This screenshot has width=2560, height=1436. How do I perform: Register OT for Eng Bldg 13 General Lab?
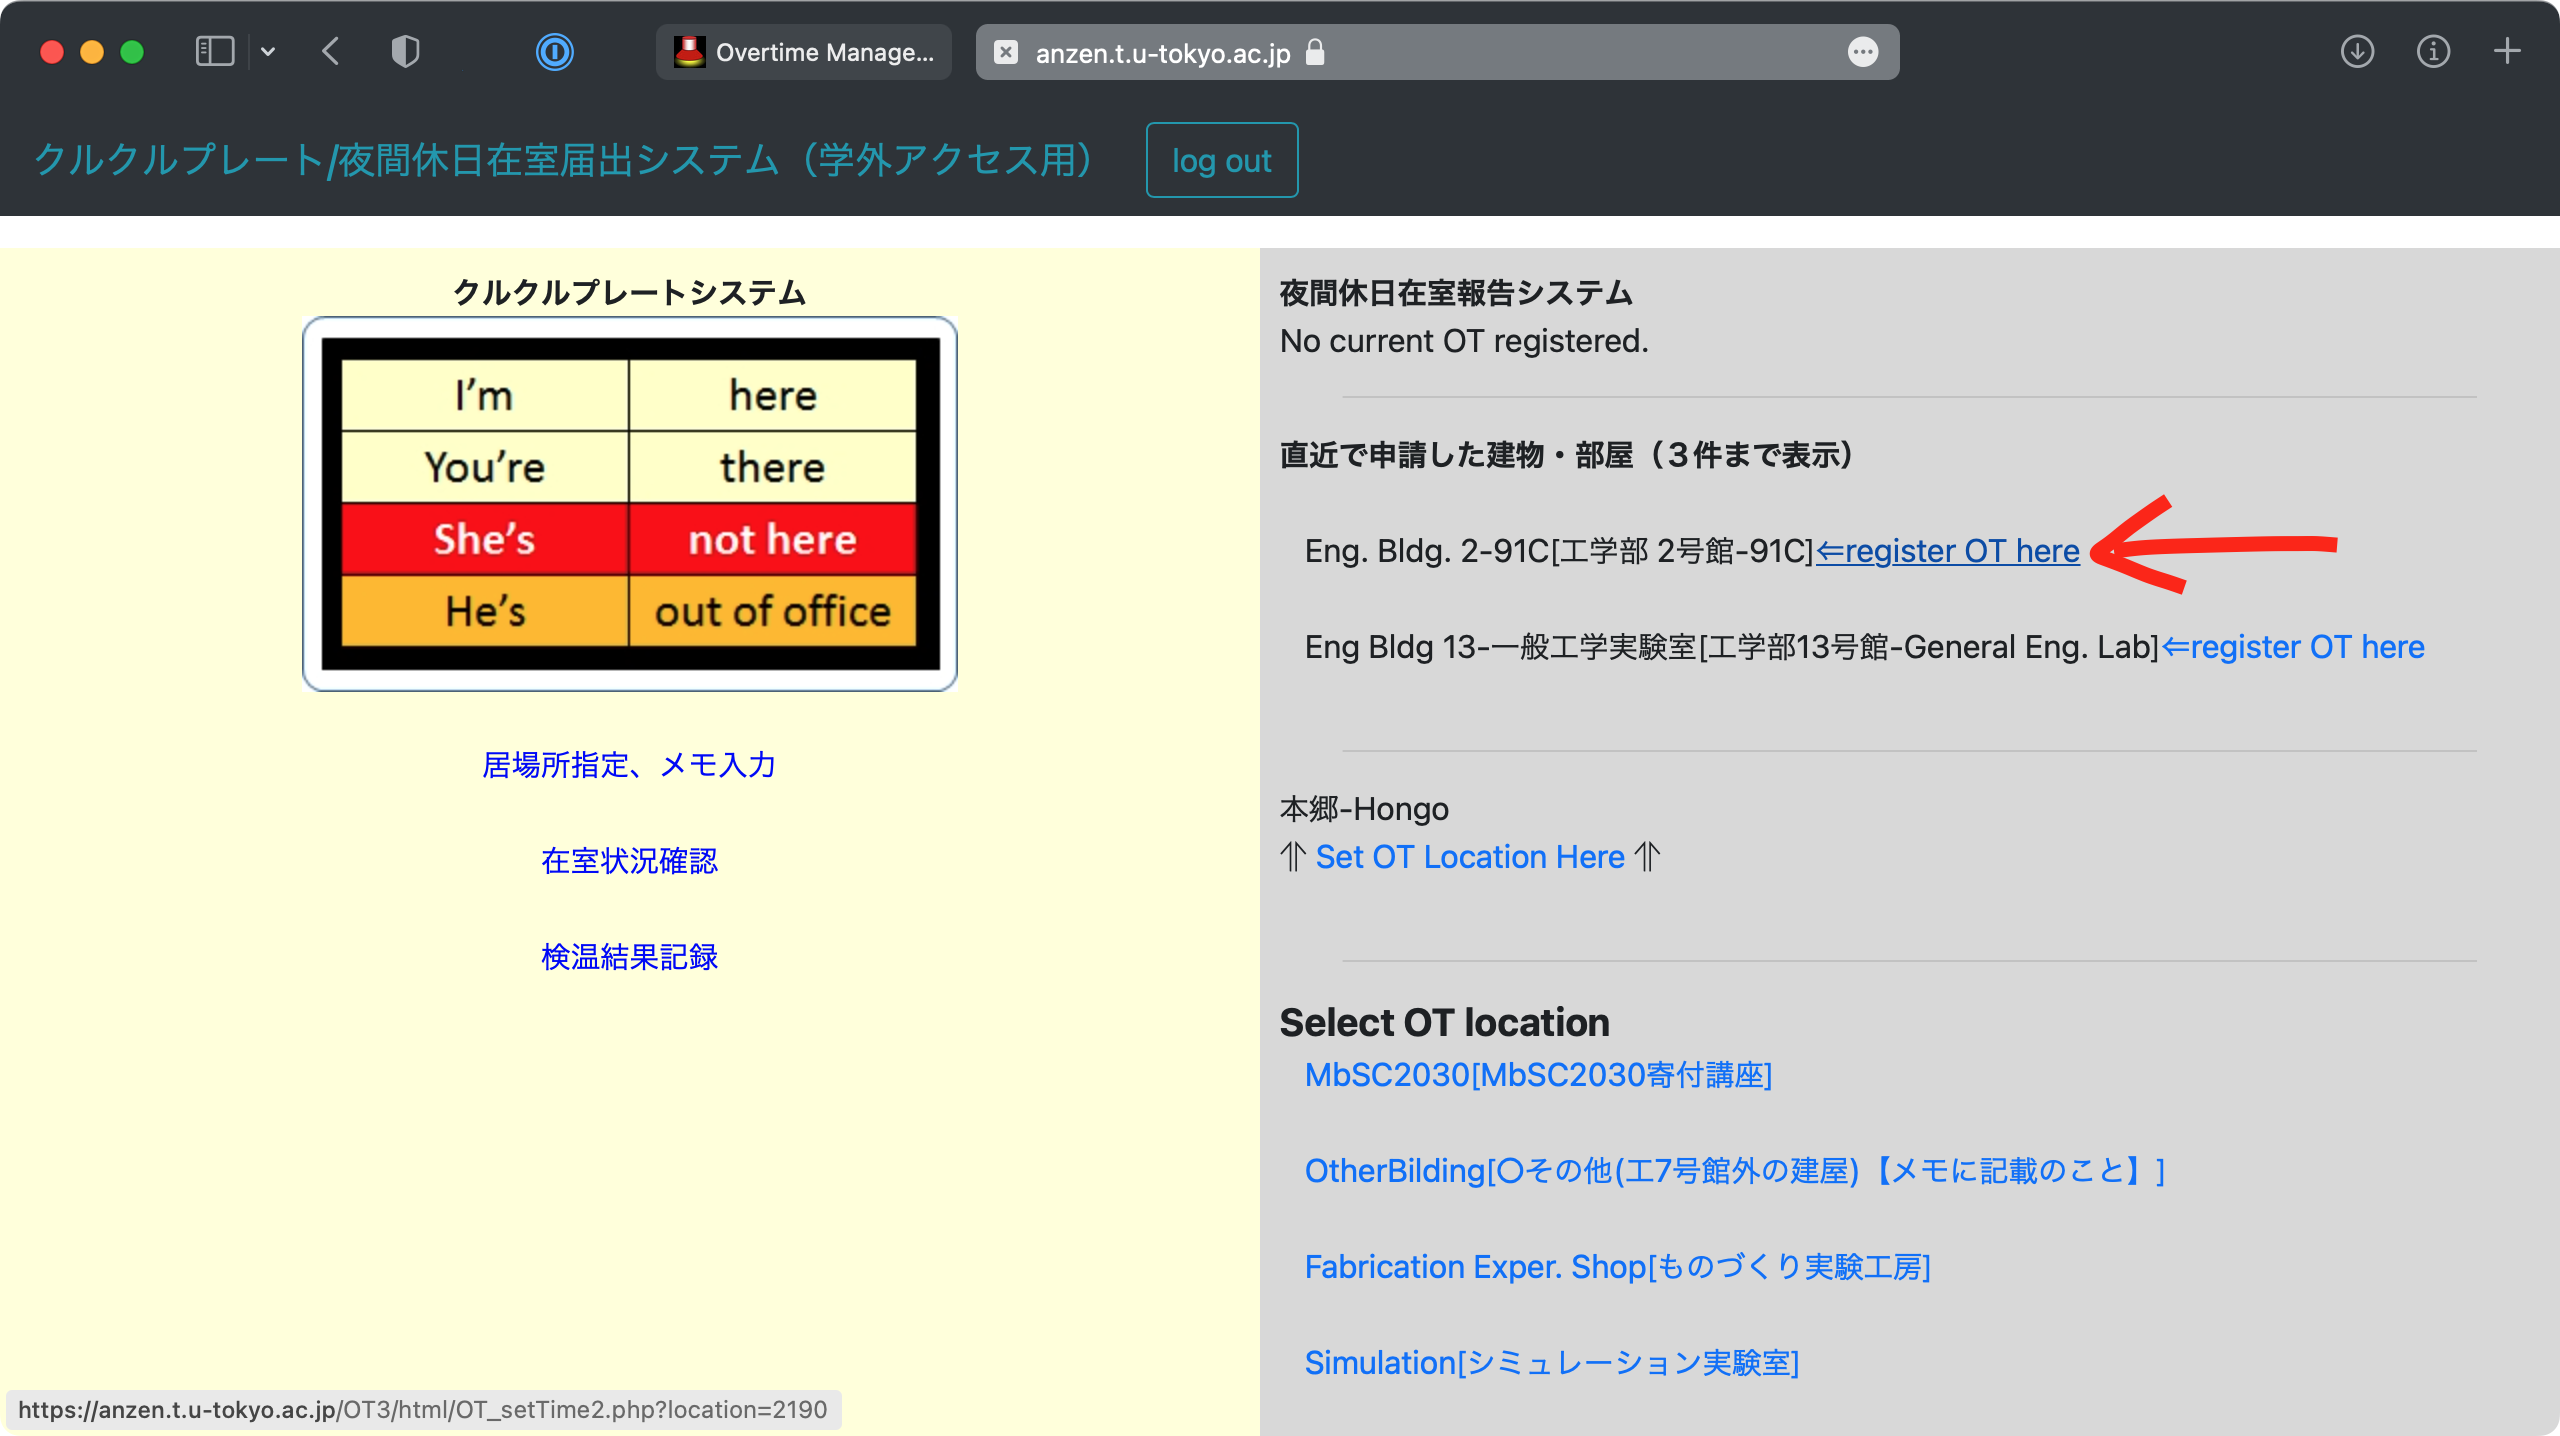pos(2291,646)
